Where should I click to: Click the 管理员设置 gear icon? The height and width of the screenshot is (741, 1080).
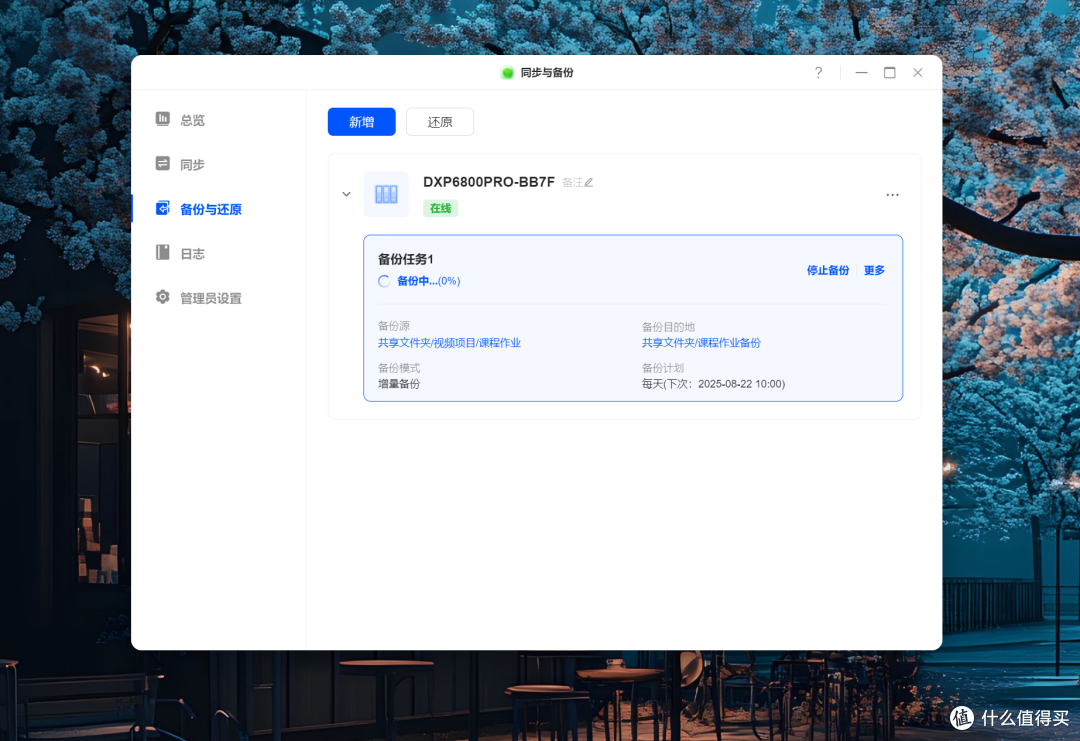[x=163, y=297]
